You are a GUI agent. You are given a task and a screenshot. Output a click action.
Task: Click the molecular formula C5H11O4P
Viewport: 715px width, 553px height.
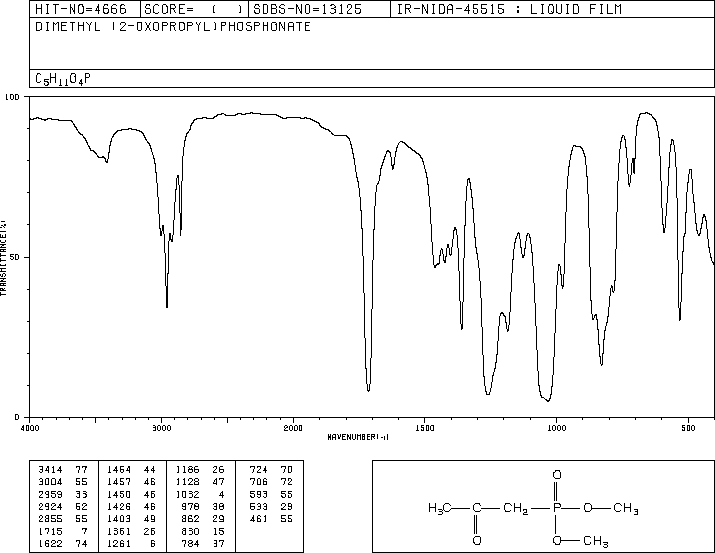click(63, 79)
